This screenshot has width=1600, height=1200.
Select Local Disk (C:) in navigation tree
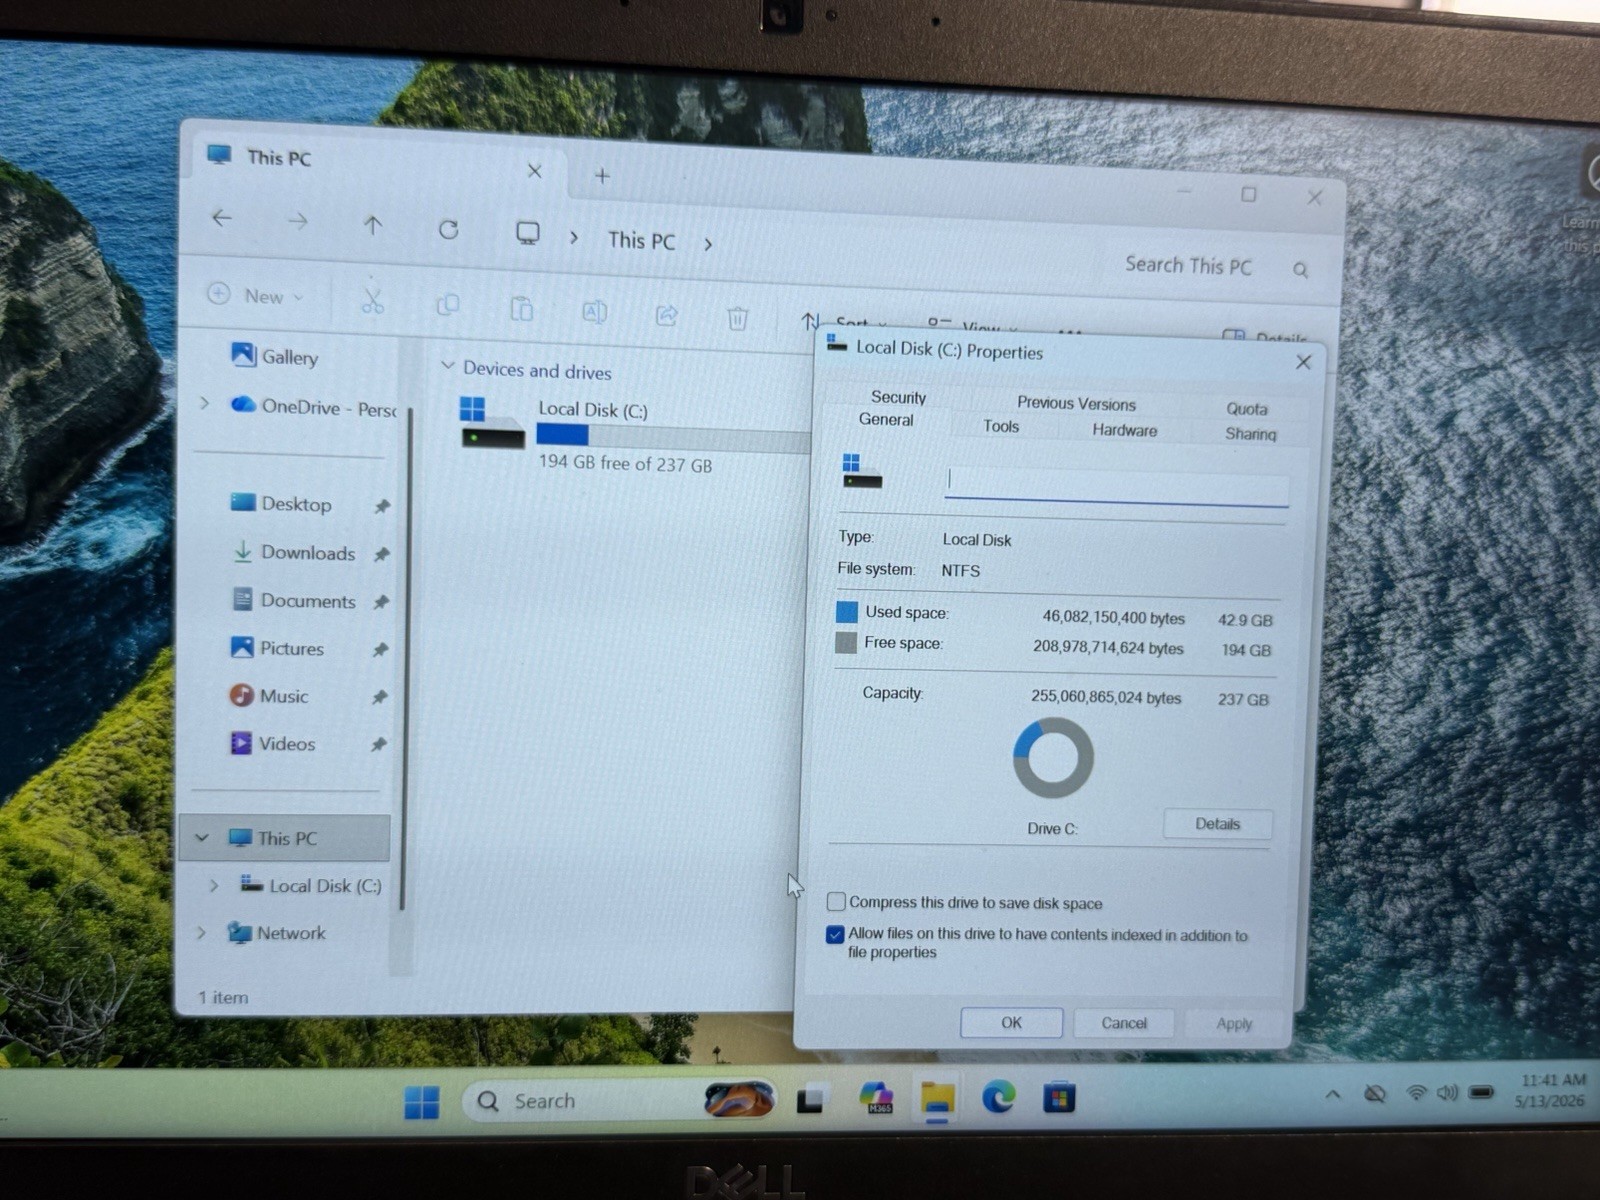[311, 885]
